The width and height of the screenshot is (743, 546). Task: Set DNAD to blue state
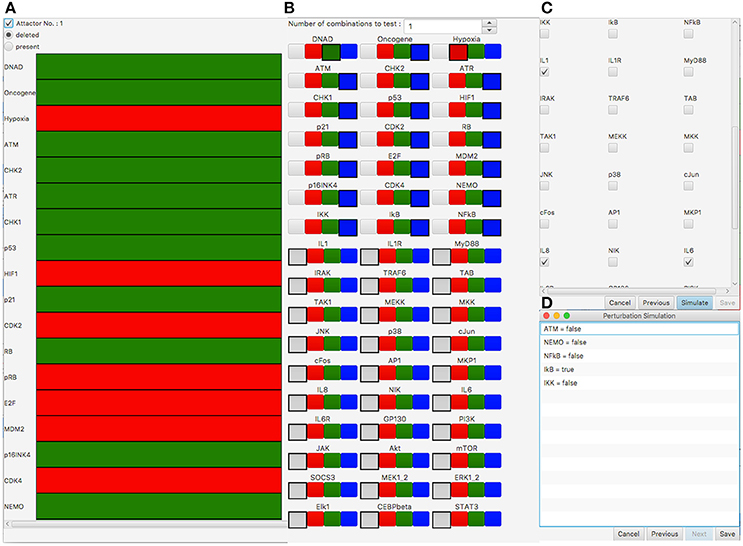tap(349, 52)
